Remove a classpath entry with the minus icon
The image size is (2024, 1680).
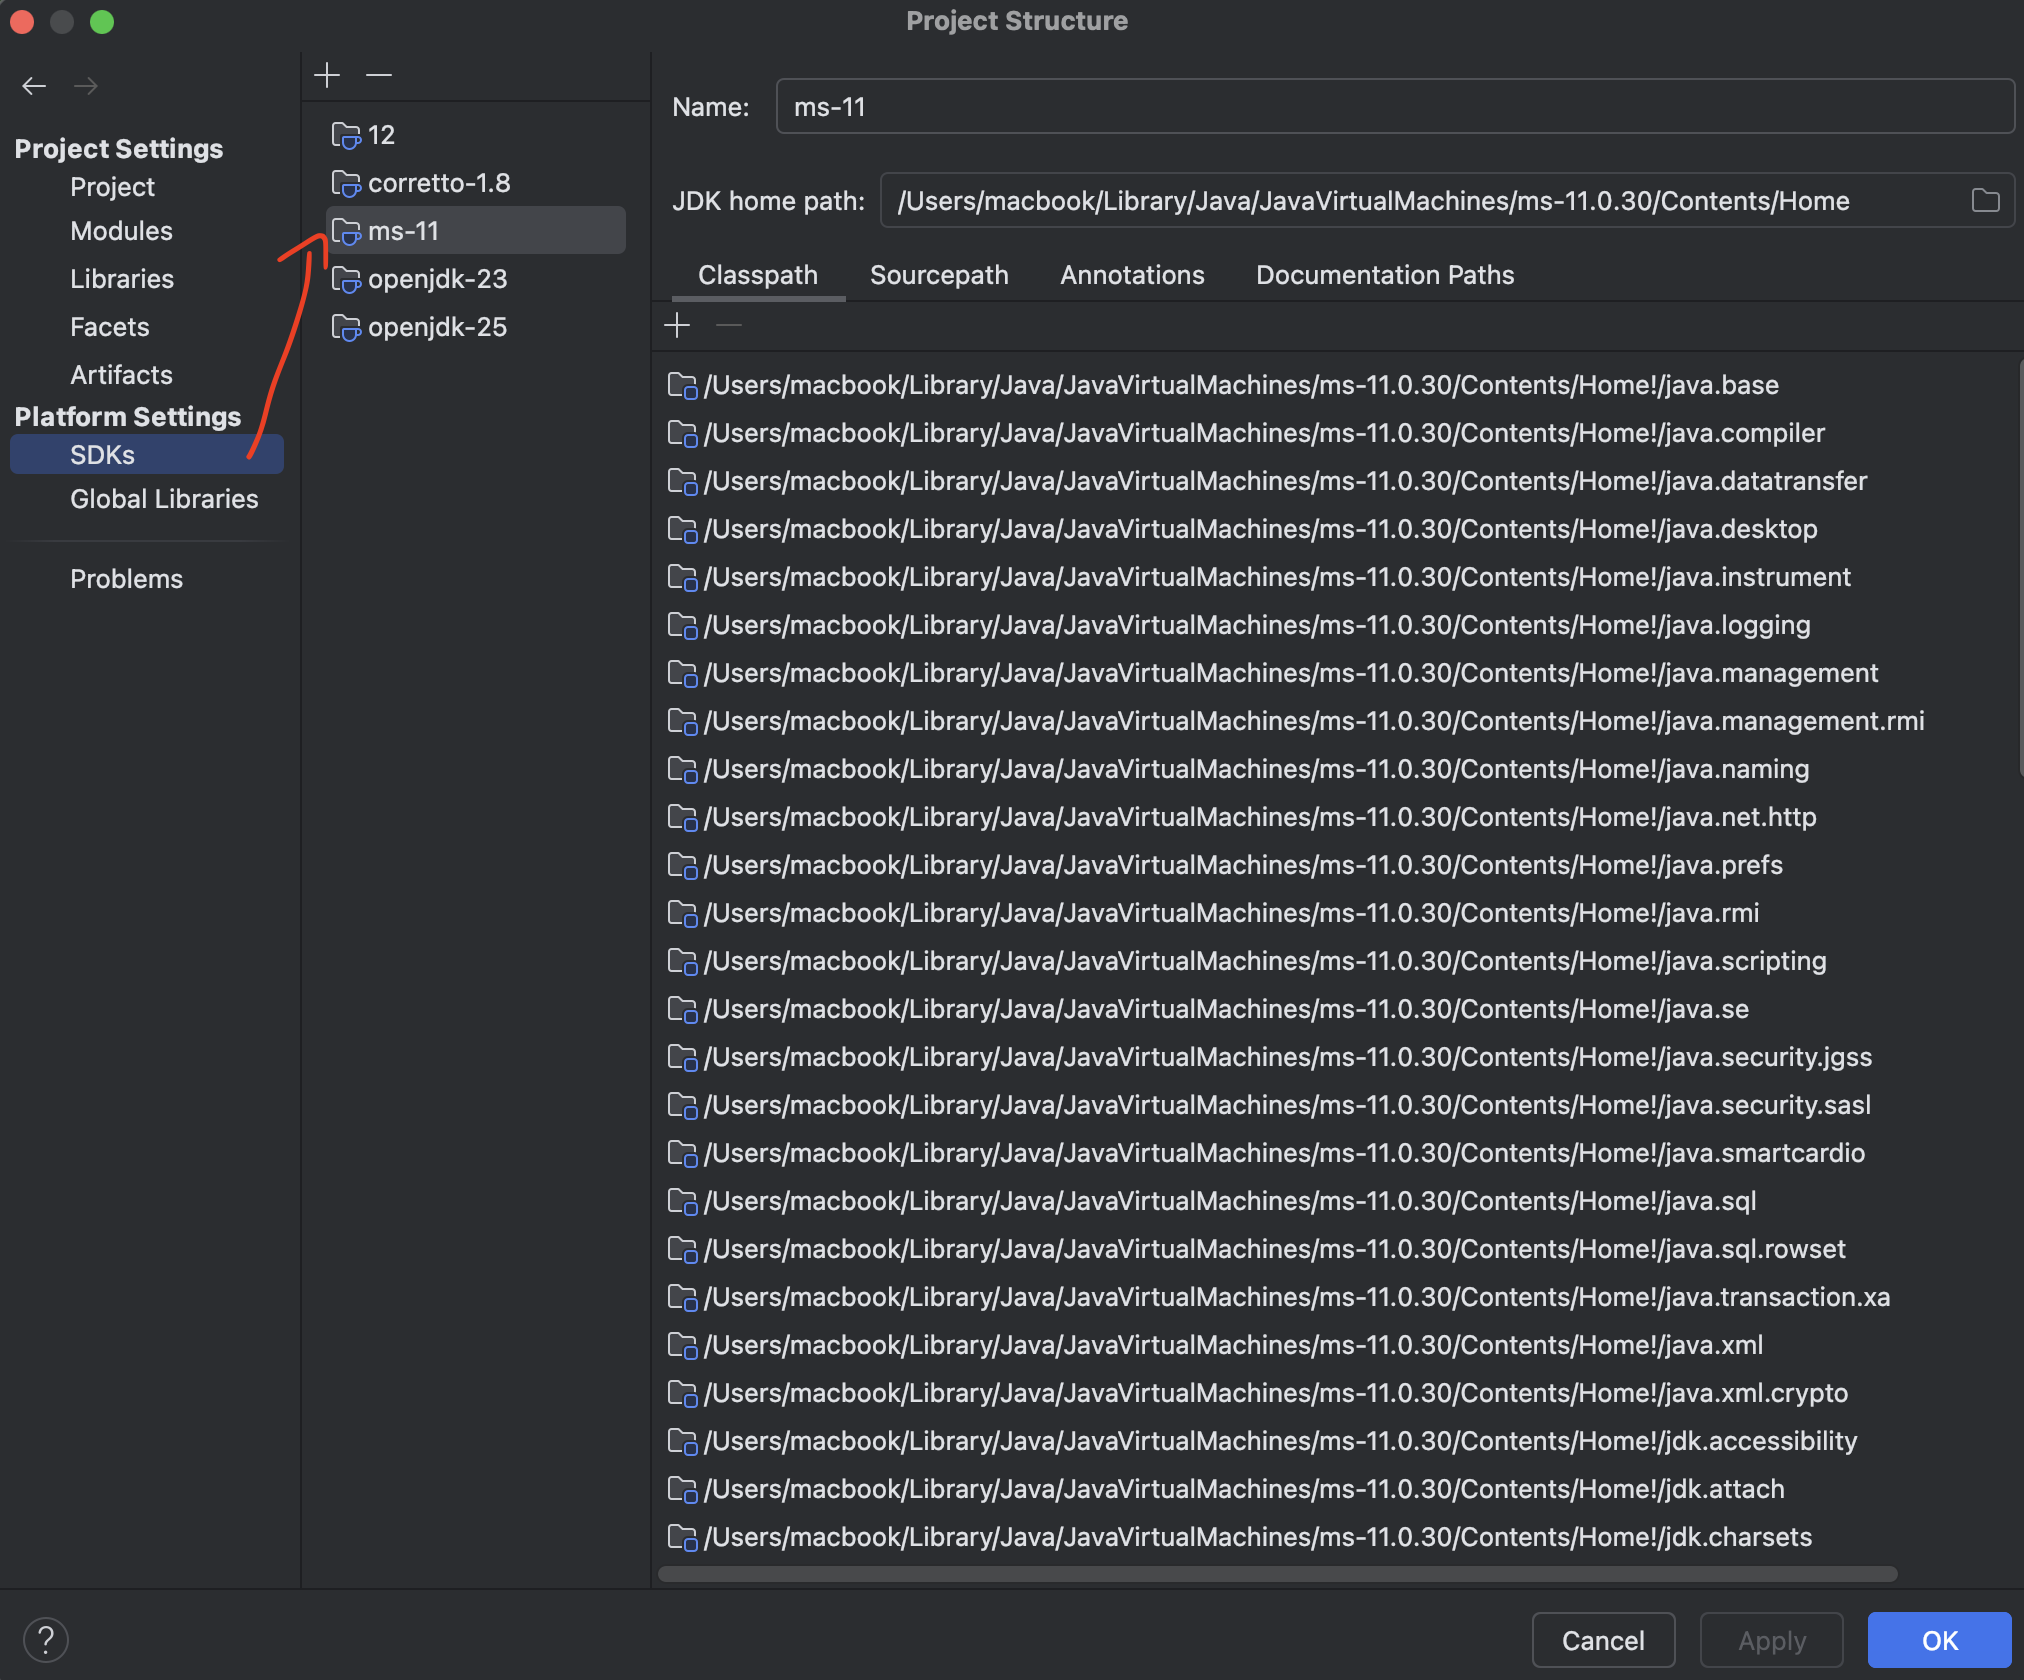point(729,325)
